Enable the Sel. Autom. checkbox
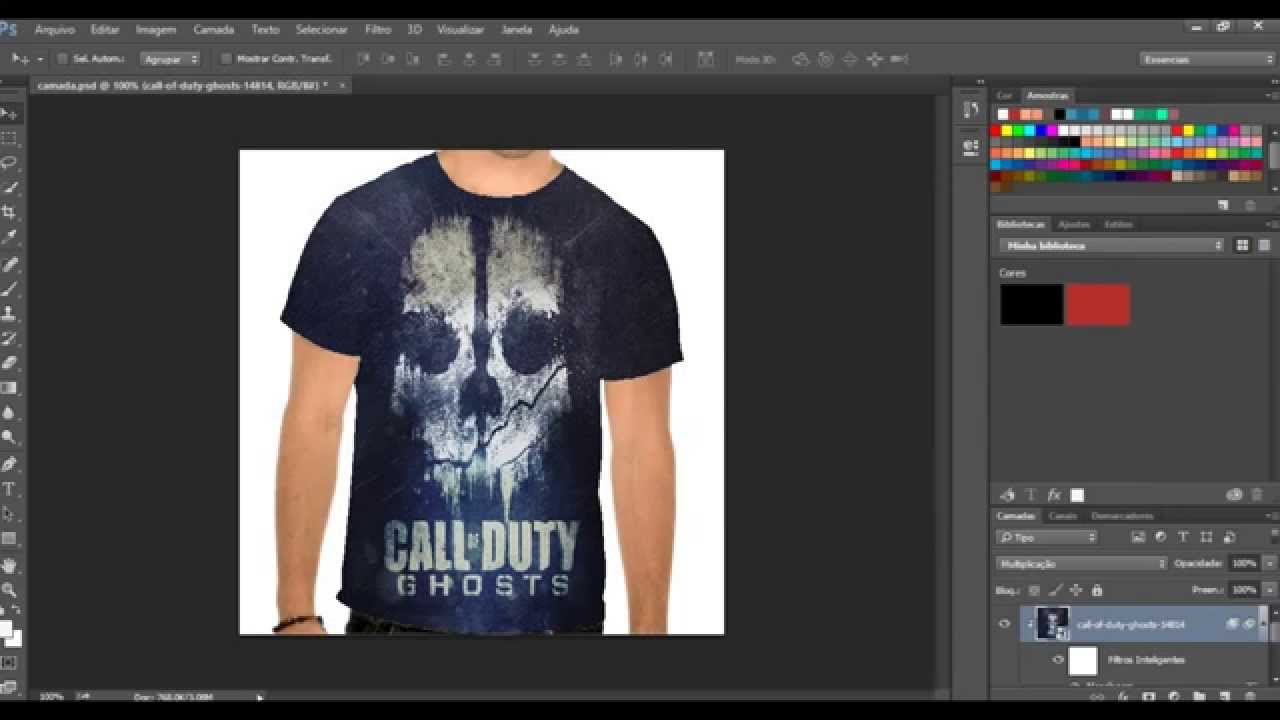This screenshot has height=720, width=1280. 62,59
